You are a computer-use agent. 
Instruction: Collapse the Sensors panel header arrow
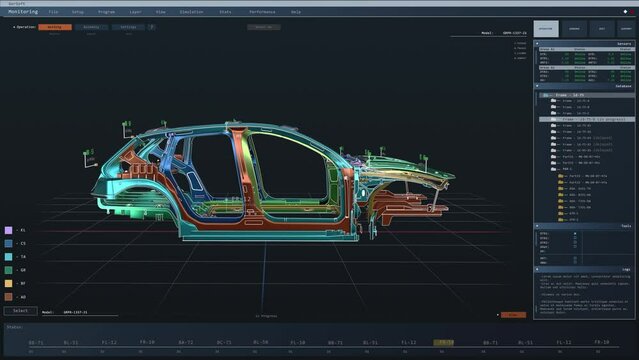pos(537,44)
